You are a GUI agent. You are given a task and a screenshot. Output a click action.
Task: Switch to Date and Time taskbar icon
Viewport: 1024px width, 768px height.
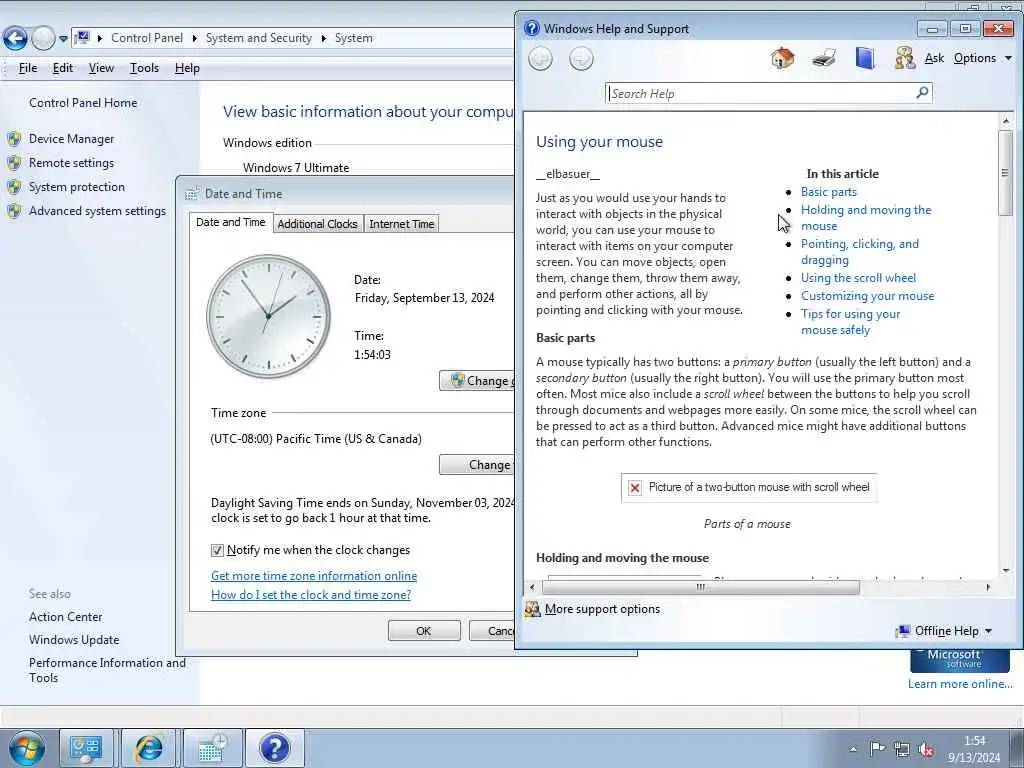click(x=212, y=748)
